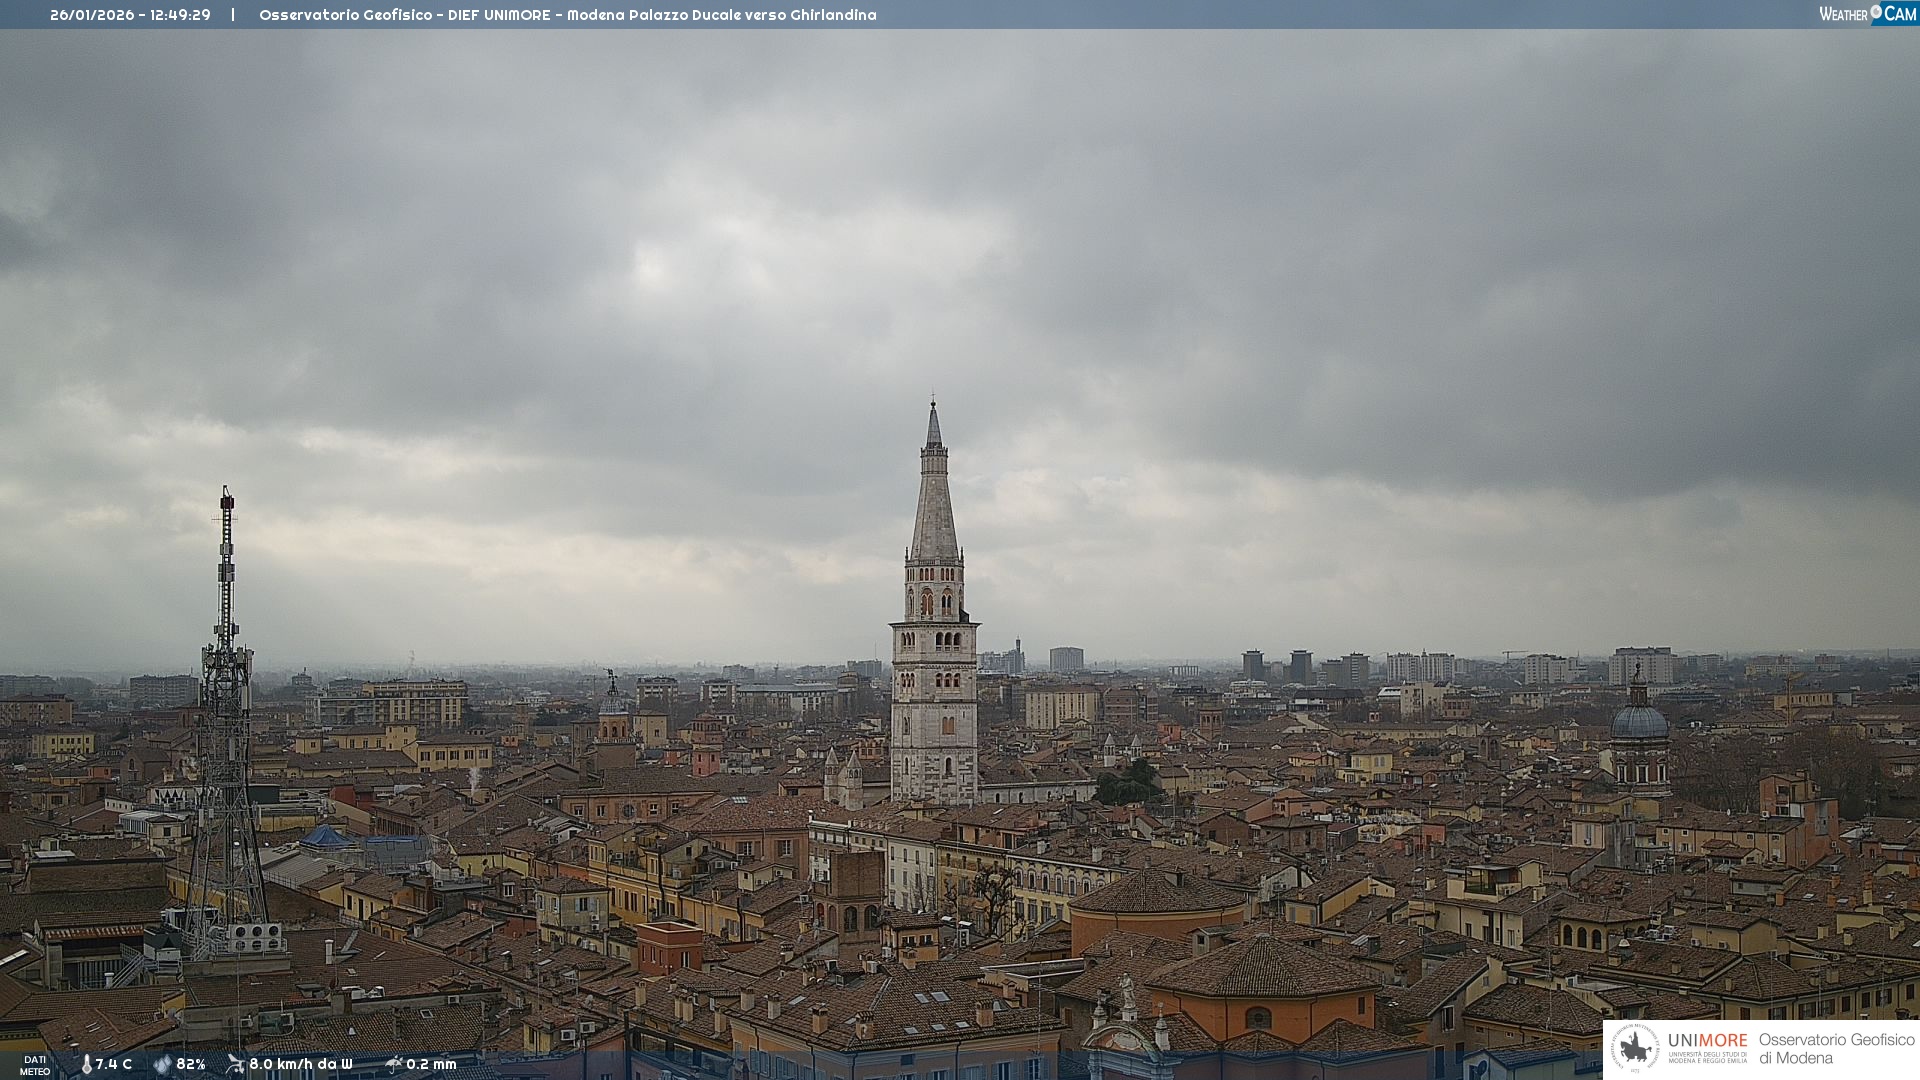The width and height of the screenshot is (1920, 1080).
Task: Click the 0.2 mm rainfall reading
Action: (x=431, y=1064)
